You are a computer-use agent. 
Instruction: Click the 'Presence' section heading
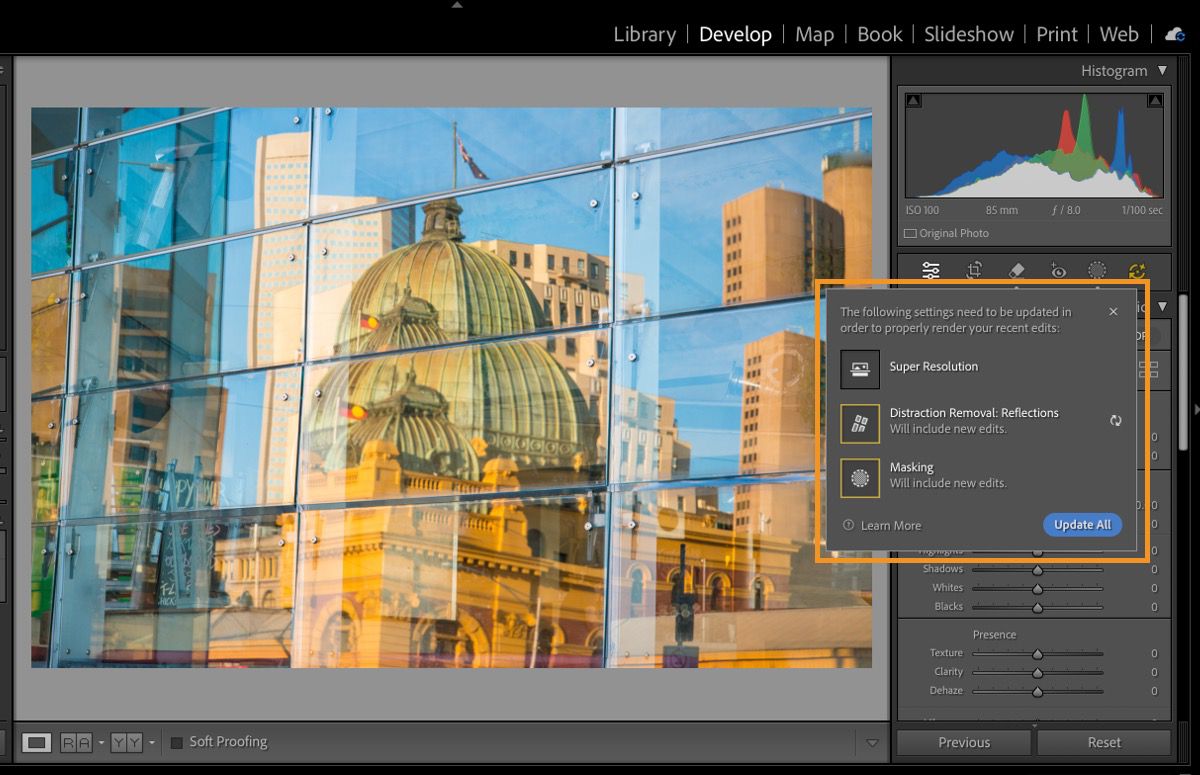click(994, 634)
